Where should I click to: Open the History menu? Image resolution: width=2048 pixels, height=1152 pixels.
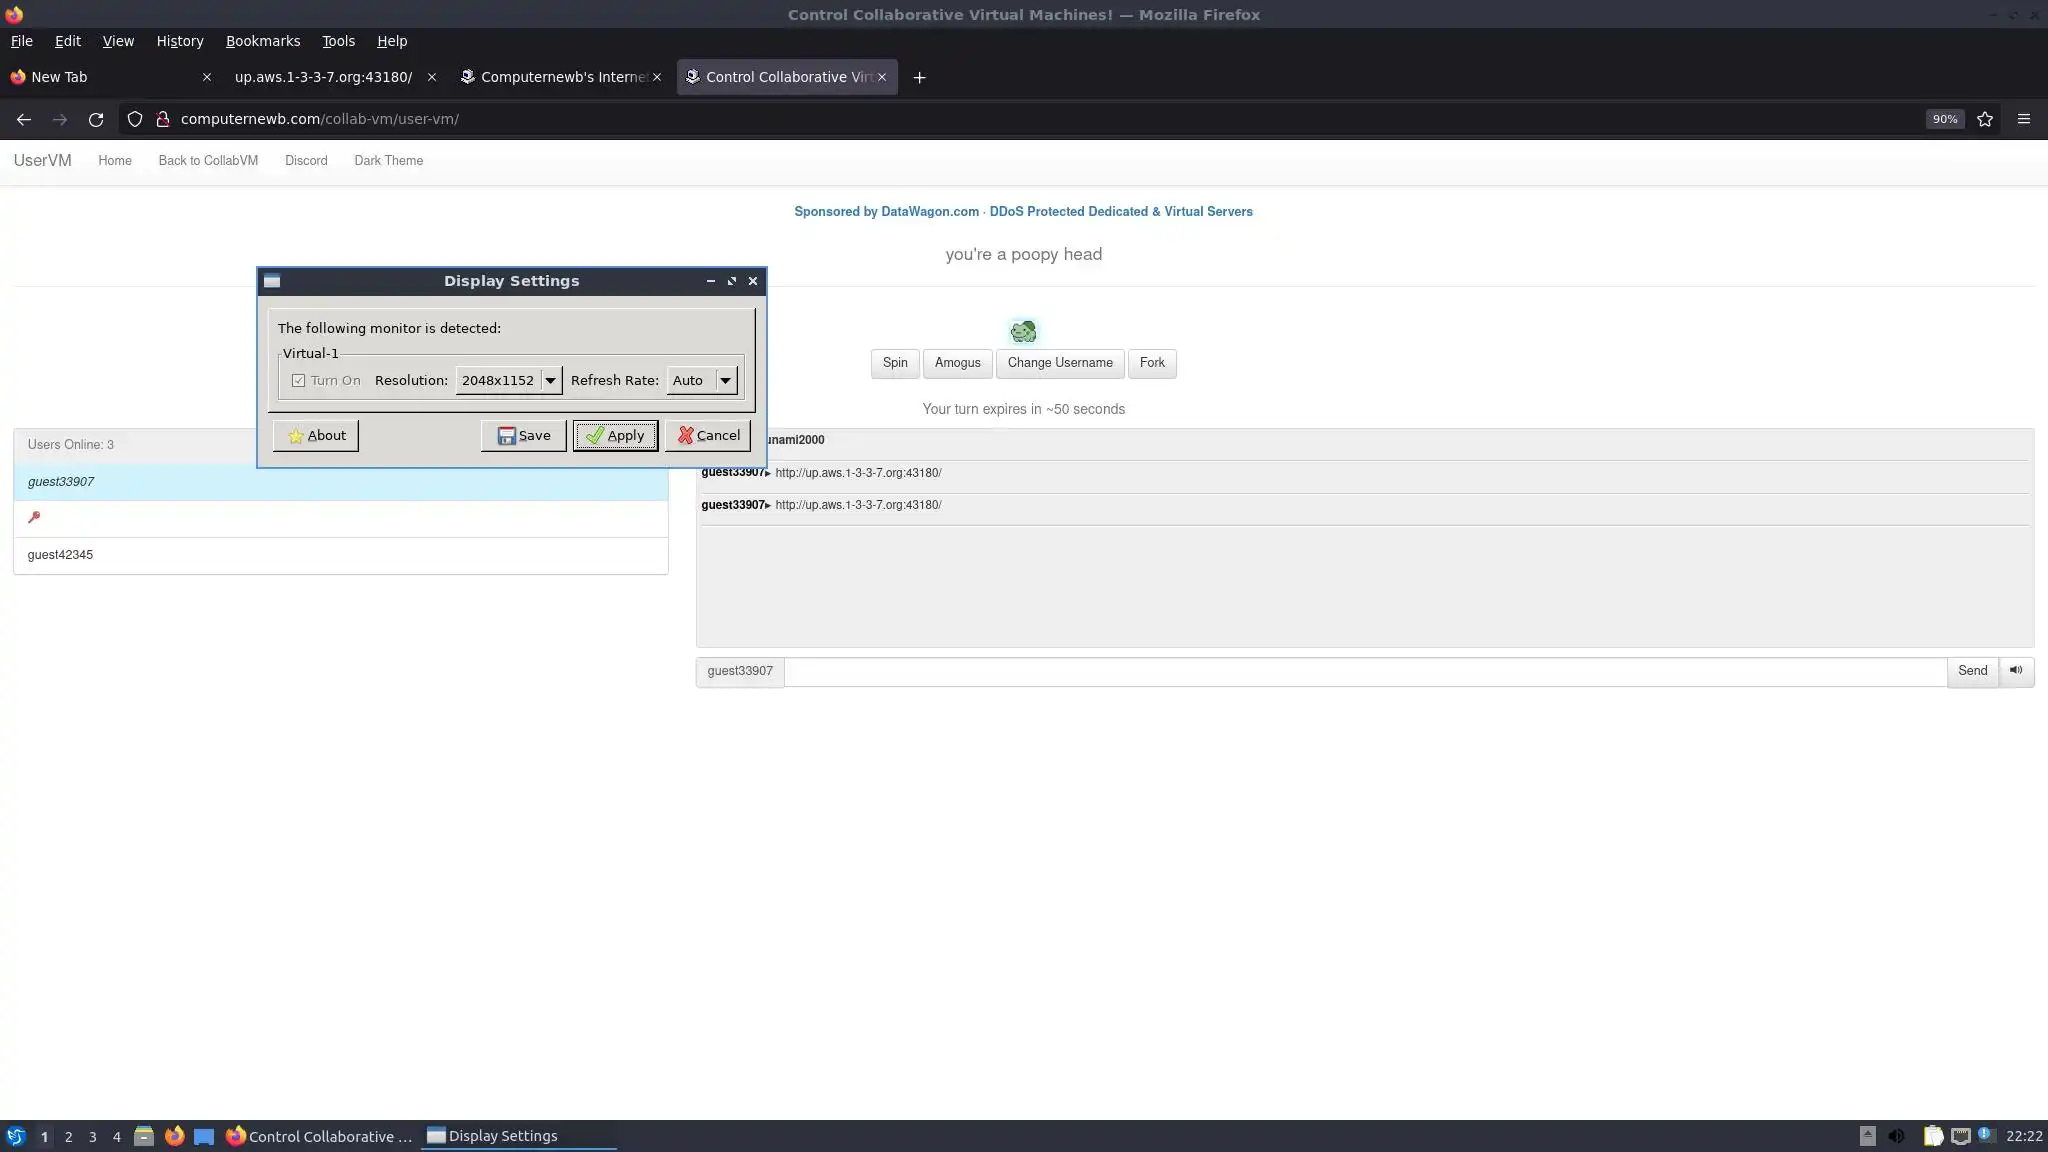(180, 41)
